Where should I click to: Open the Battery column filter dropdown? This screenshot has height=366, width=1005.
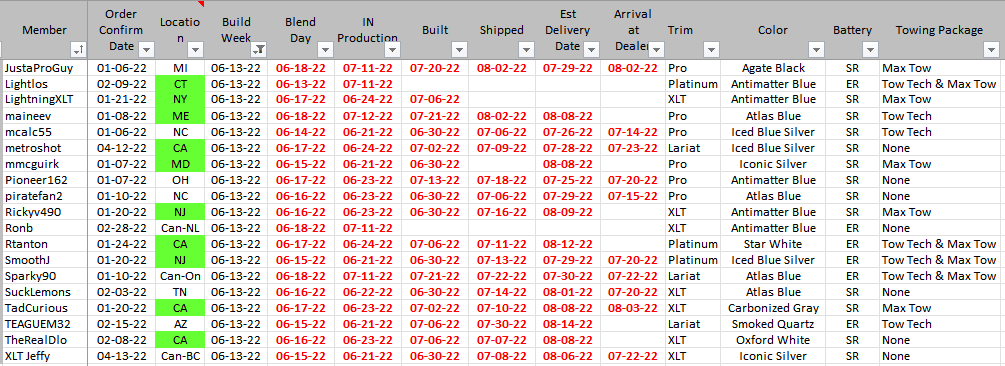(x=870, y=49)
